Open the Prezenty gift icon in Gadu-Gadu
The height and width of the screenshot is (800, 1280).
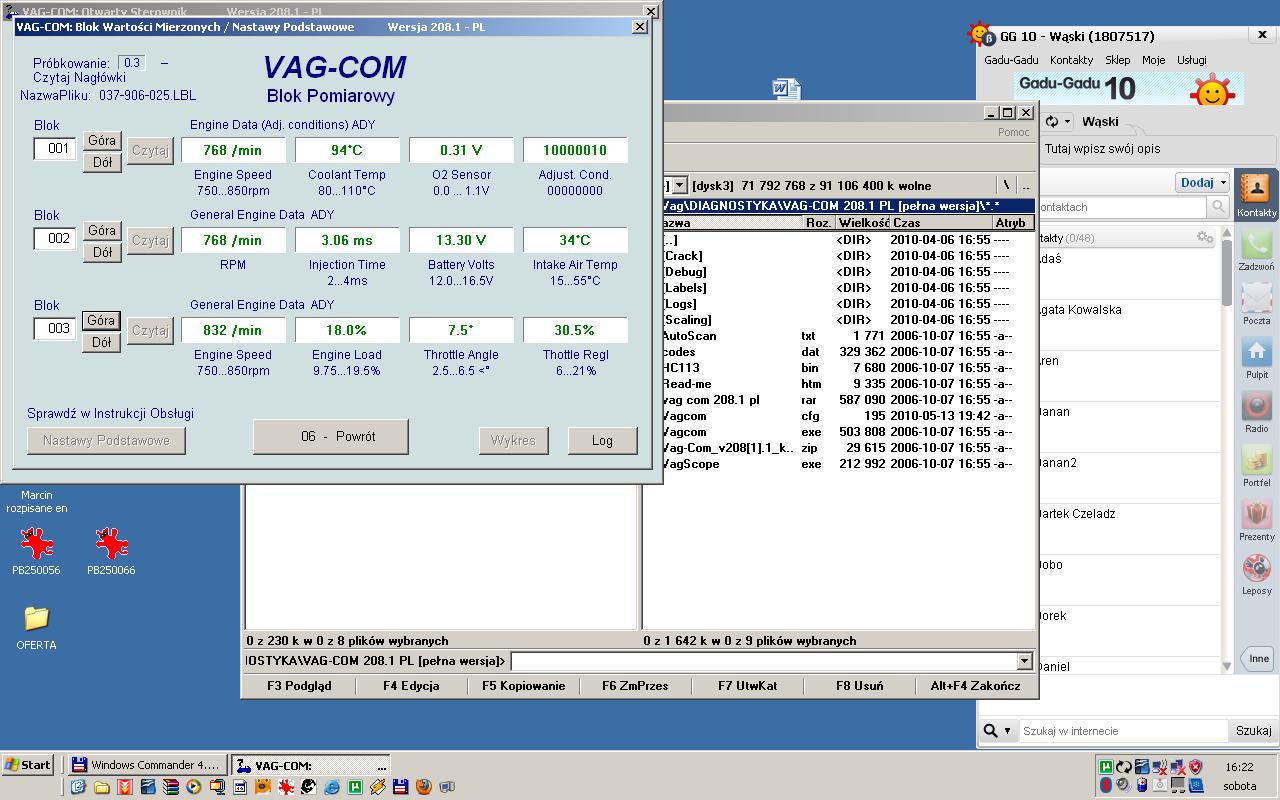1256,519
